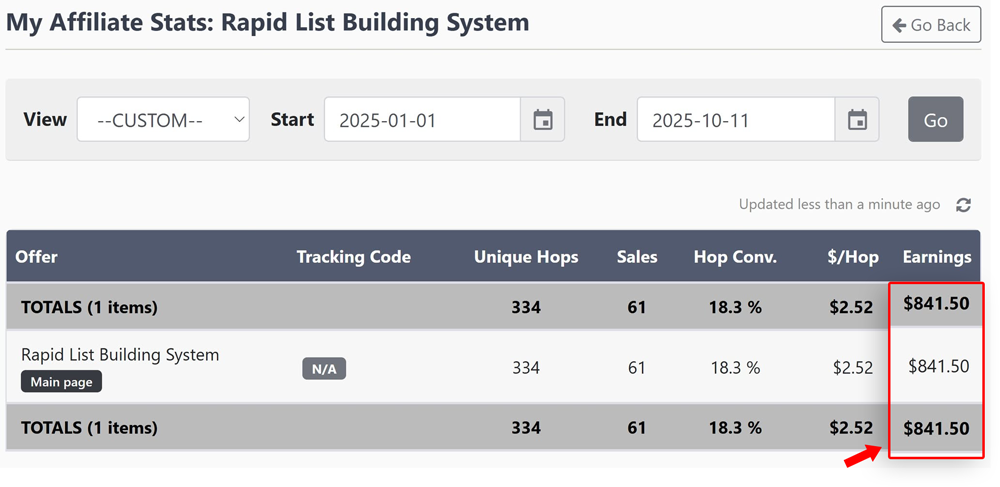Select the $841.50 earnings in the offer row
This screenshot has width=1000, height=487.
coord(938,367)
